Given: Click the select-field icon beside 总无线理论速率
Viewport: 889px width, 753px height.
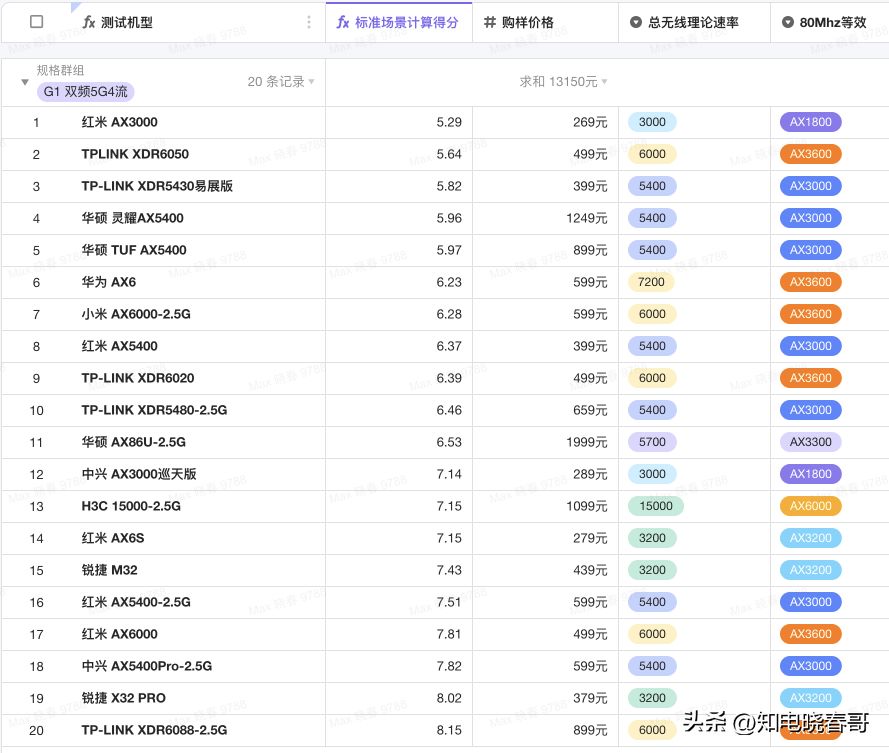Looking at the screenshot, I should point(636,22).
